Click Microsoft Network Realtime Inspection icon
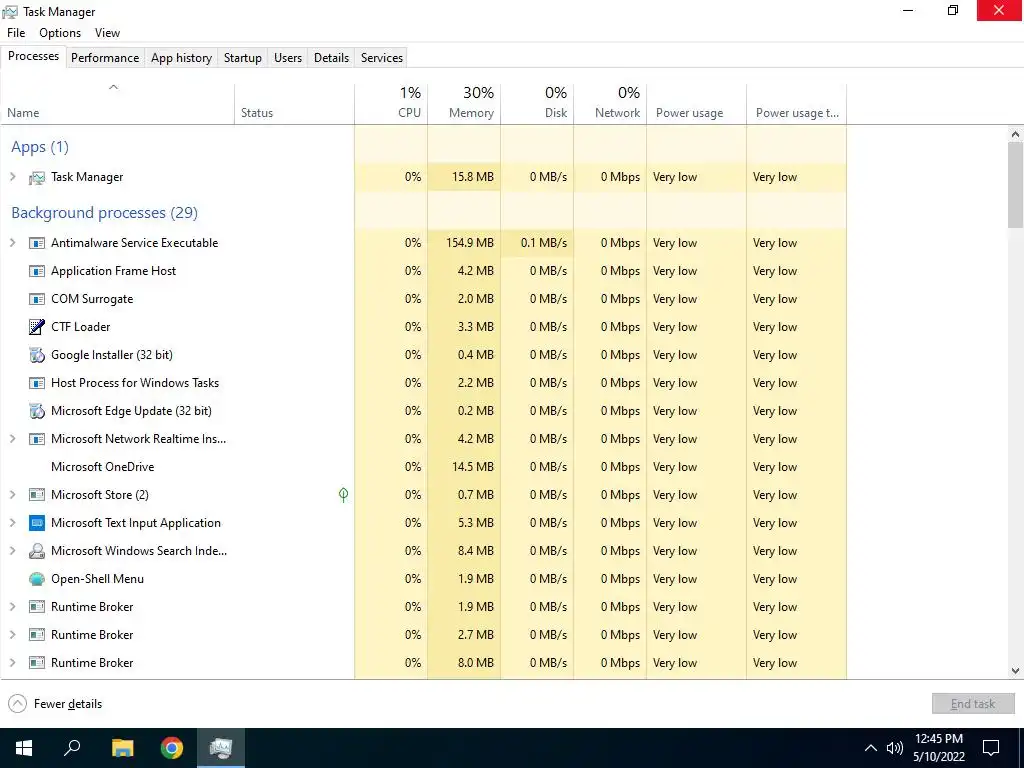This screenshot has width=1024, height=768. point(37,439)
